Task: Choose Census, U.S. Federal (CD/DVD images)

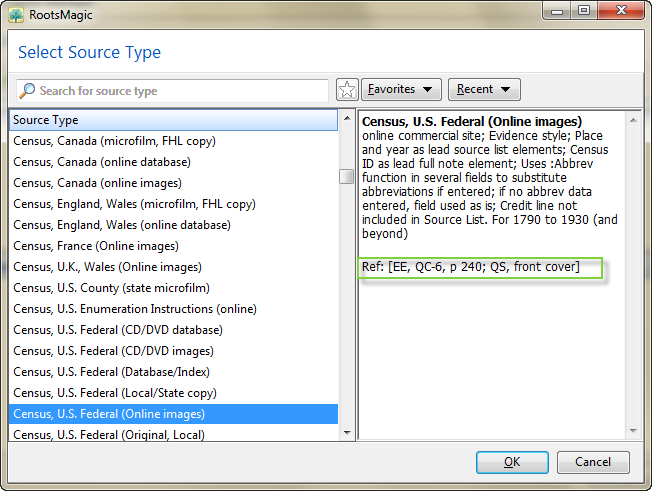Action: [x=173, y=351]
